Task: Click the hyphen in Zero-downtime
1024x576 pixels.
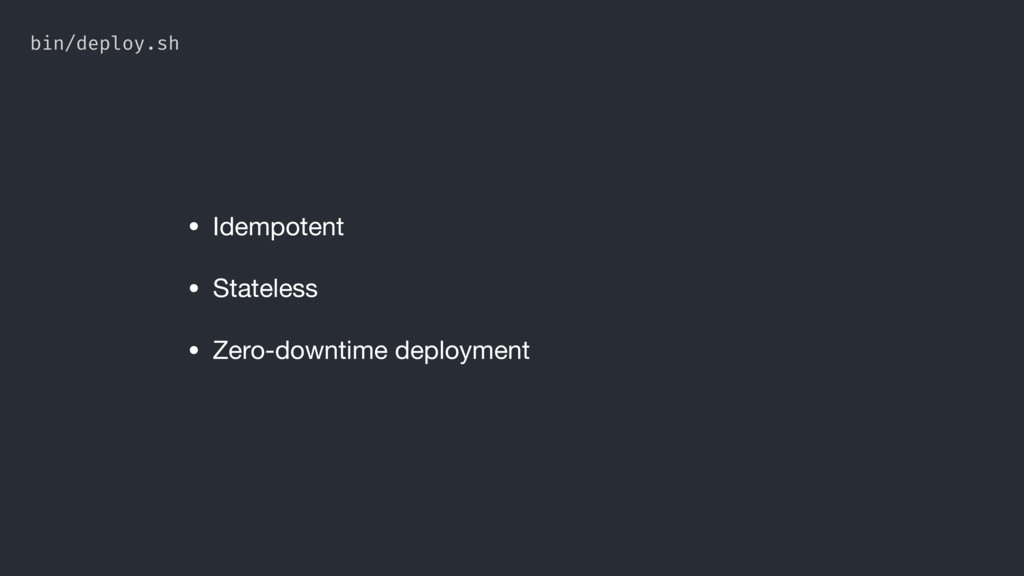Action: (270, 353)
